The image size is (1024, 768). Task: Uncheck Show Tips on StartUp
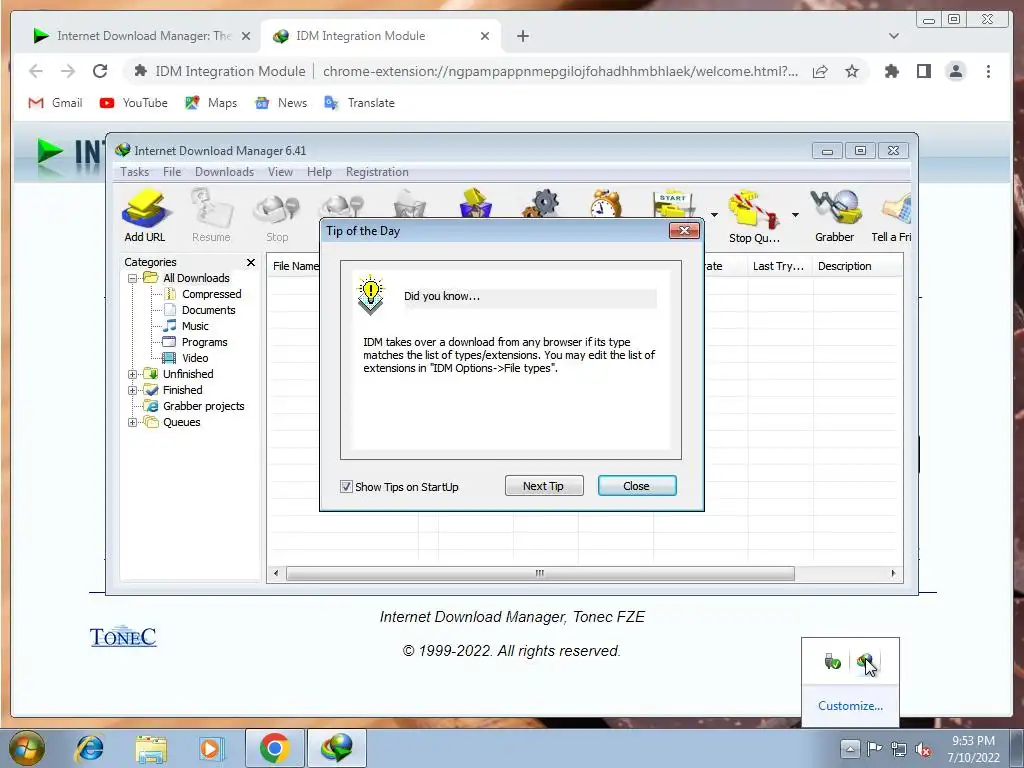(x=346, y=487)
